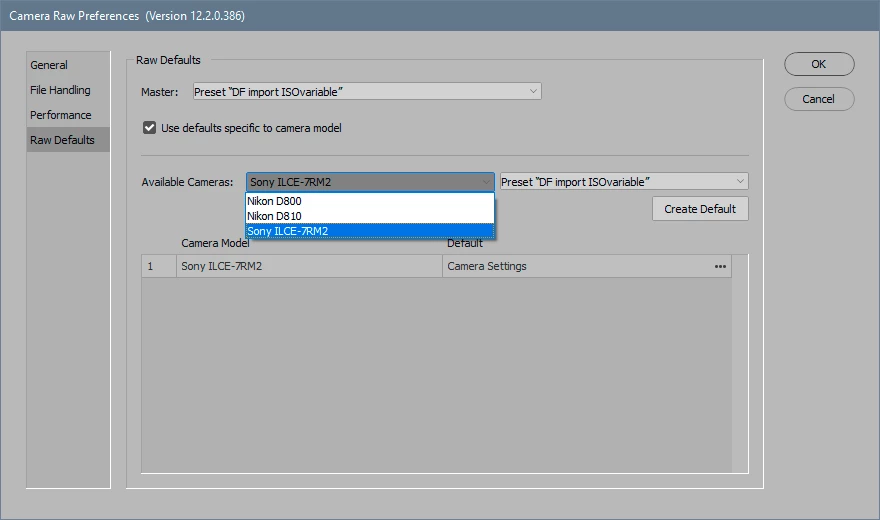The width and height of the screenshot is (880, 520).
Task: Choose Sony ILCE-7RM2 from the camera list
Action: click(370, 231)
